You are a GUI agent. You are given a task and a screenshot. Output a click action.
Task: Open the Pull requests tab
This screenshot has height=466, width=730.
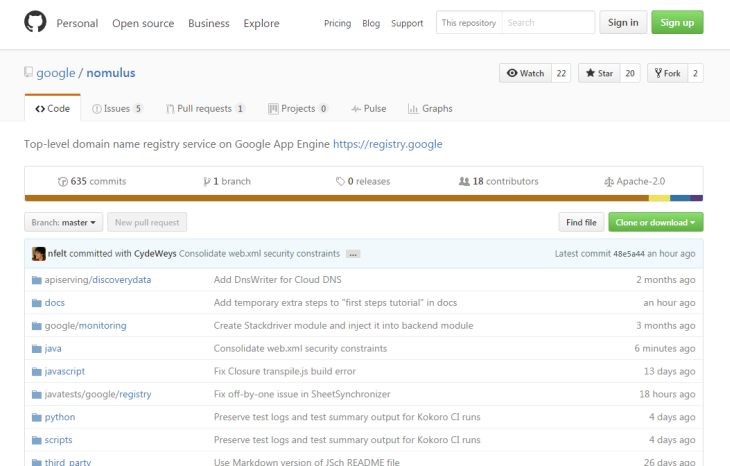205,108
